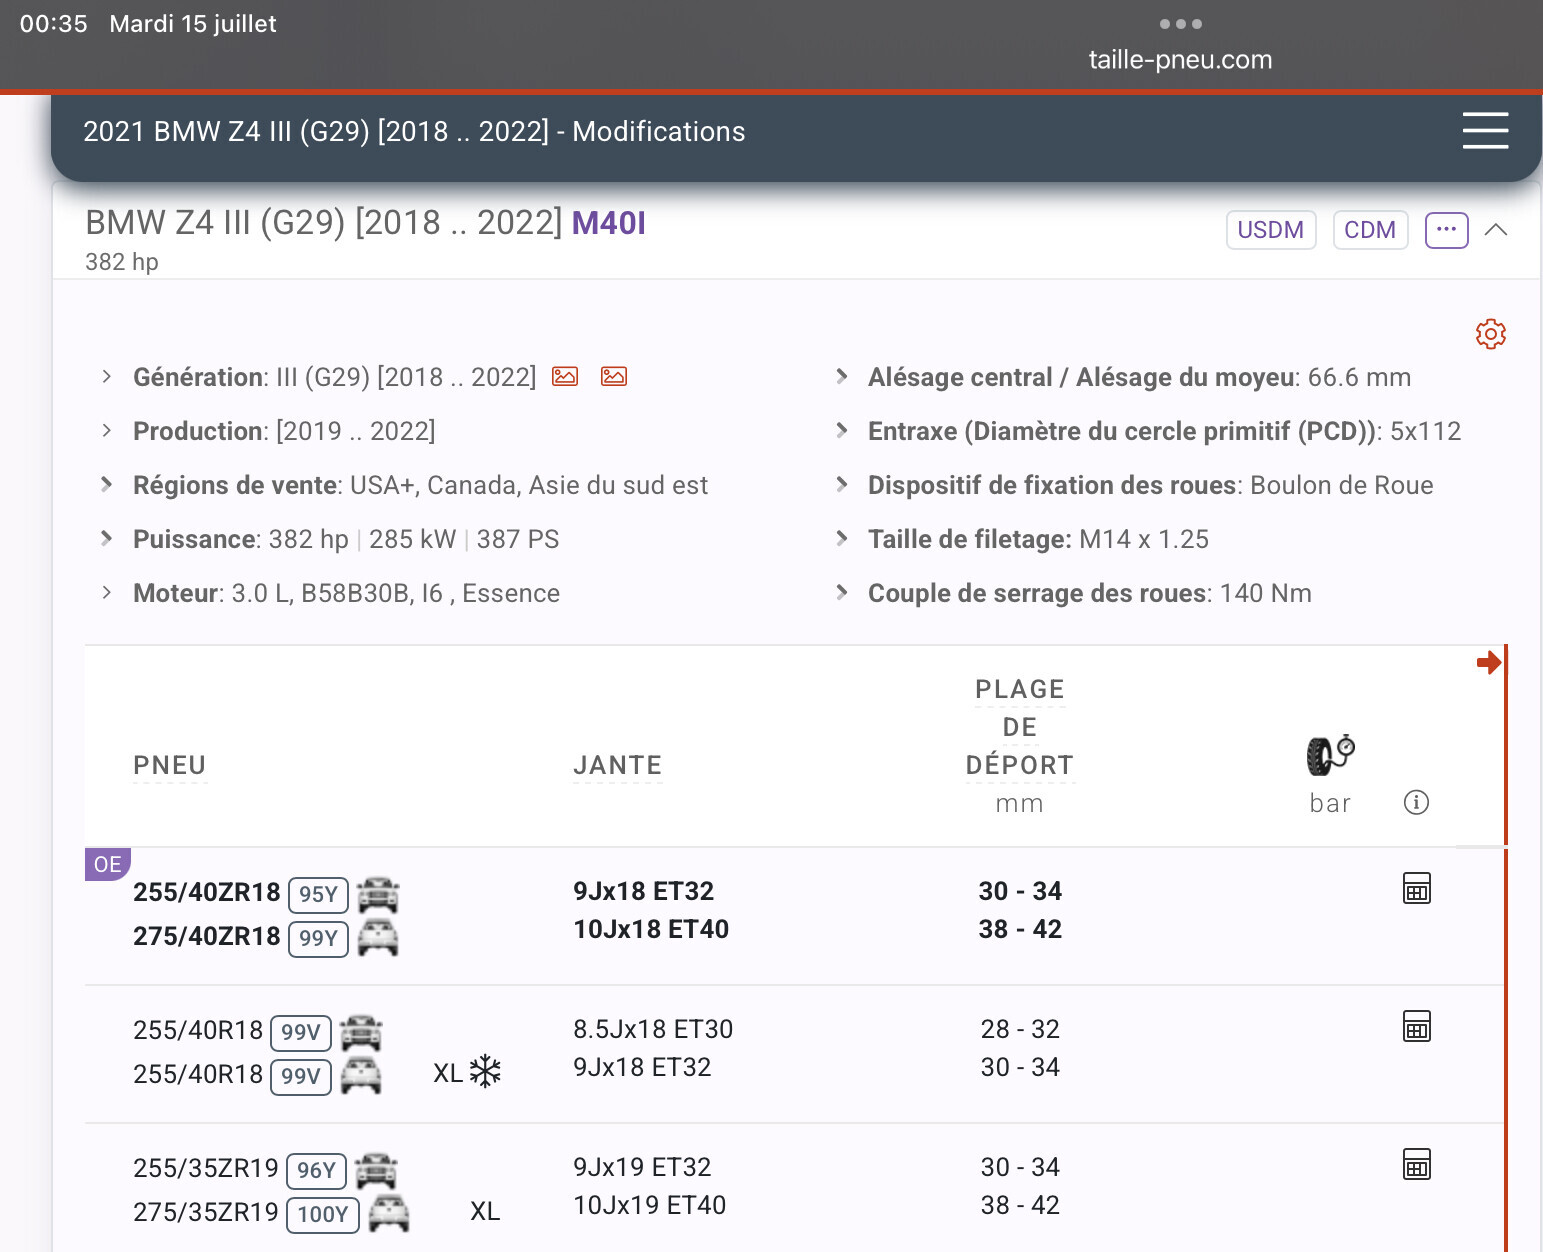This screenshot has height=1252, width=1543.
Task: Click the bar pressure unit label
Action: (x=1330, y=803)
